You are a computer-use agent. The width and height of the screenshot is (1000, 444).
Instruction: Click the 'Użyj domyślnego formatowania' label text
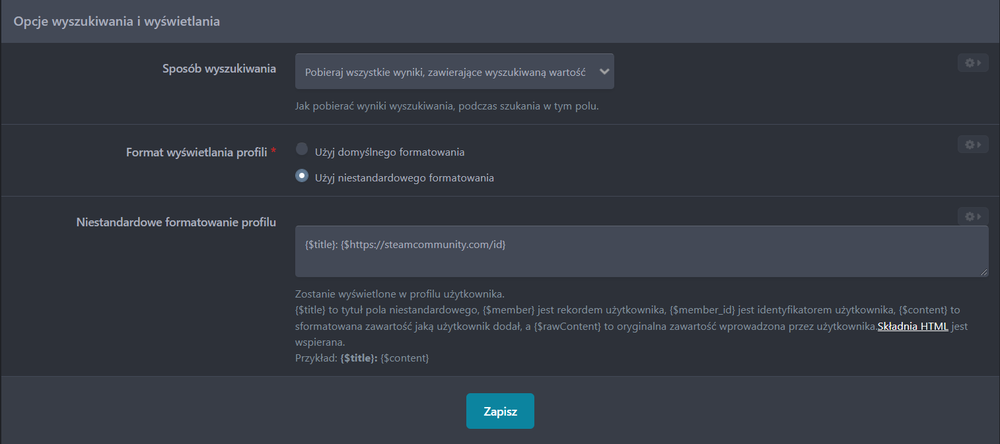[x=389, y=152]
